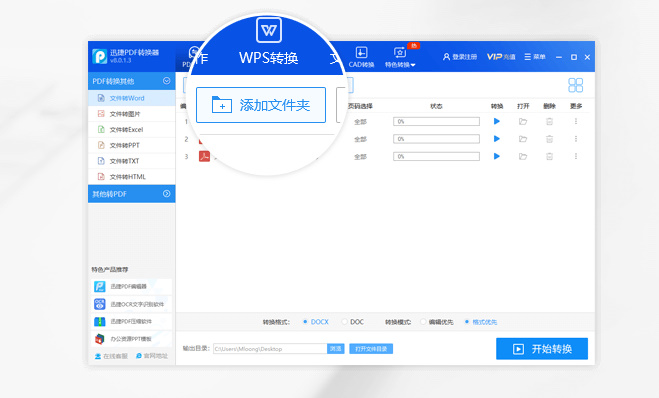Choose 编辑优先 conversion mode
The image size is (659, 398).
point(436,322)
